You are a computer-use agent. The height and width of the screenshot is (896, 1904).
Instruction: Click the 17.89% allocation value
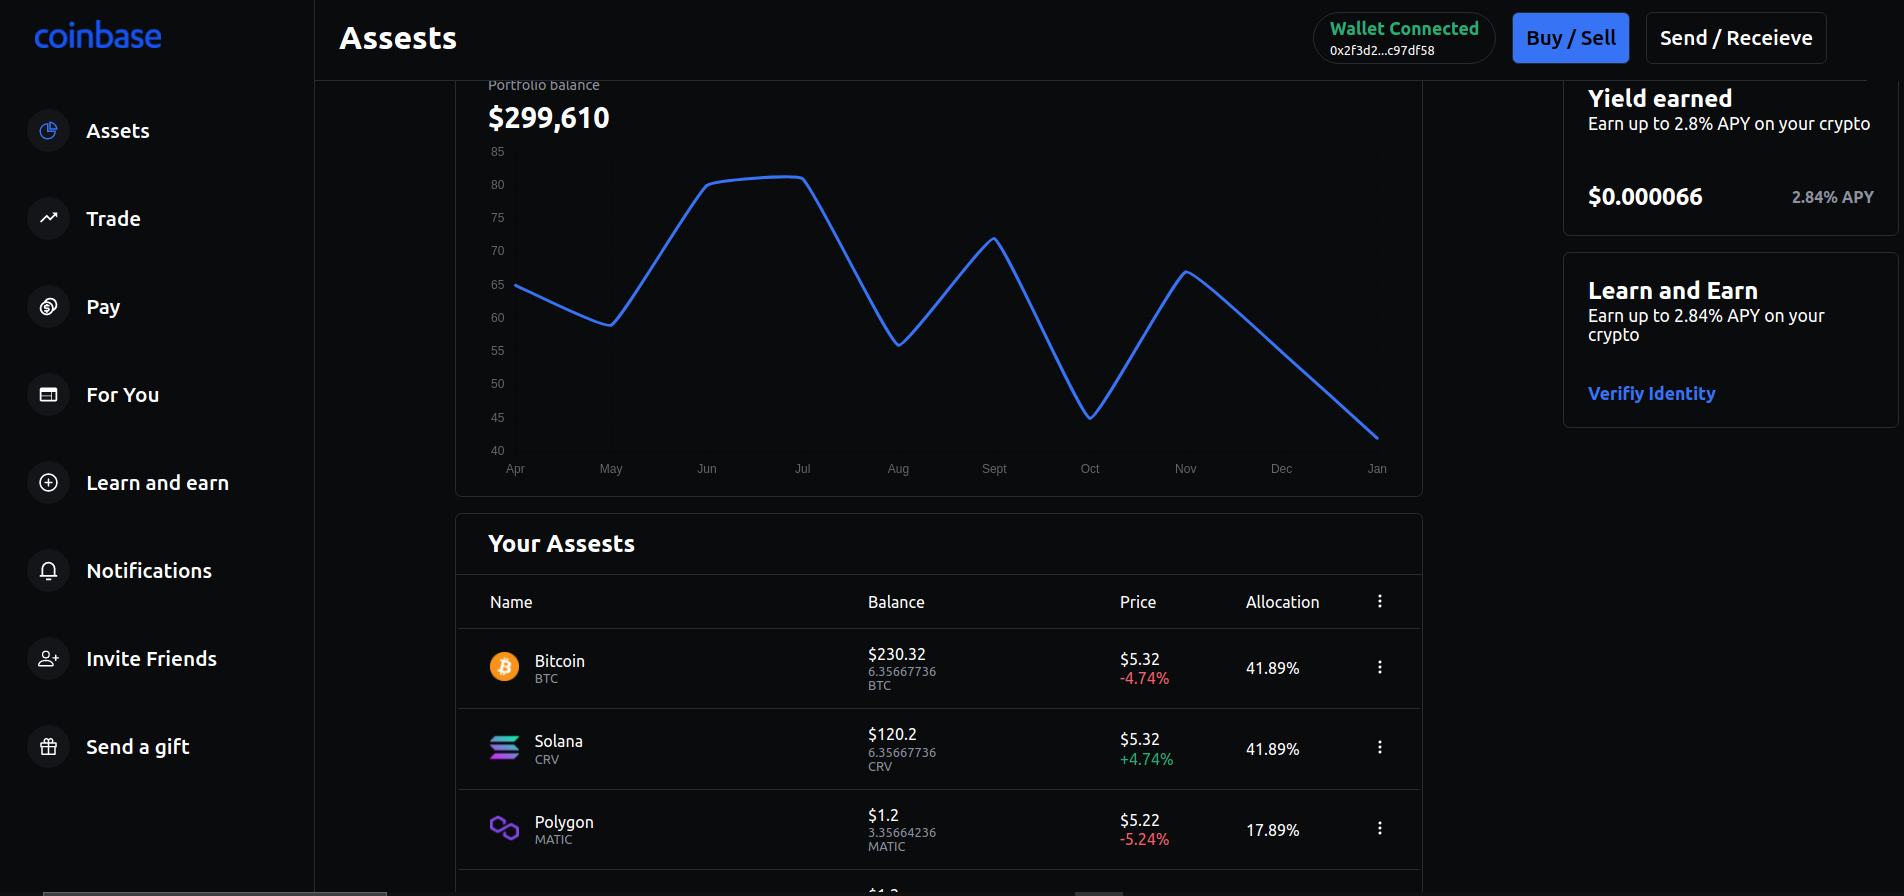click(1273, 830)
